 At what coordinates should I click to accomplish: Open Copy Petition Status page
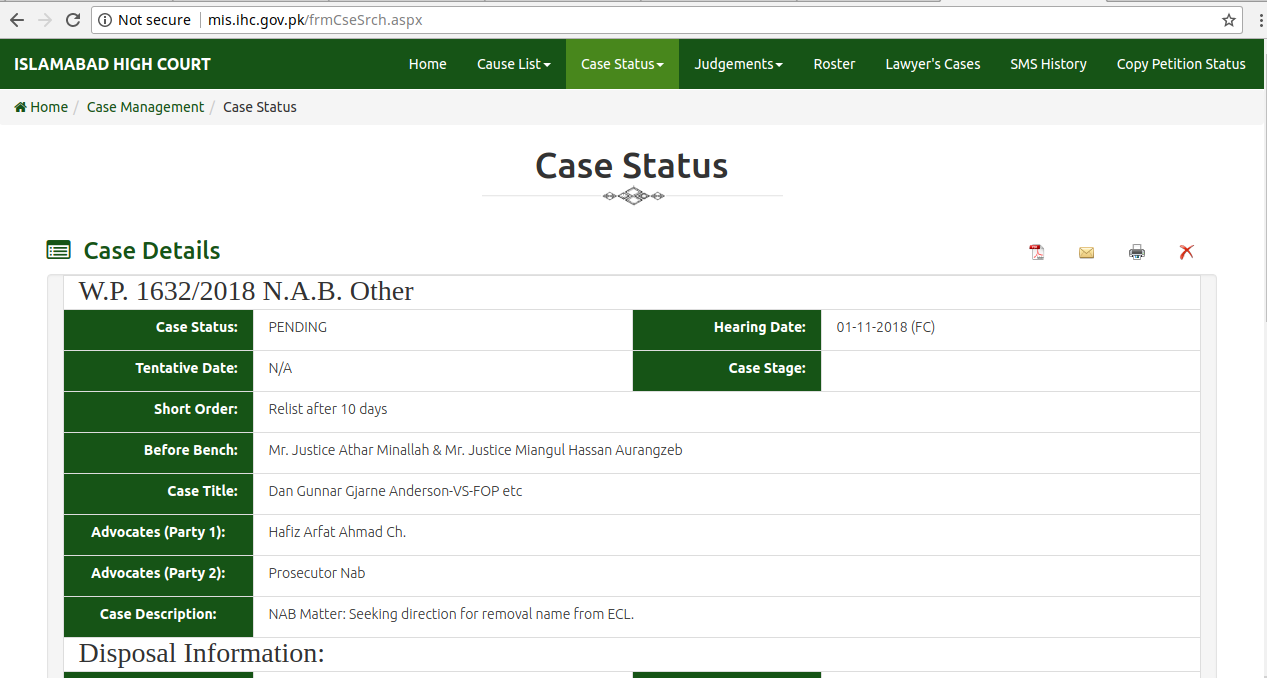1181,64
